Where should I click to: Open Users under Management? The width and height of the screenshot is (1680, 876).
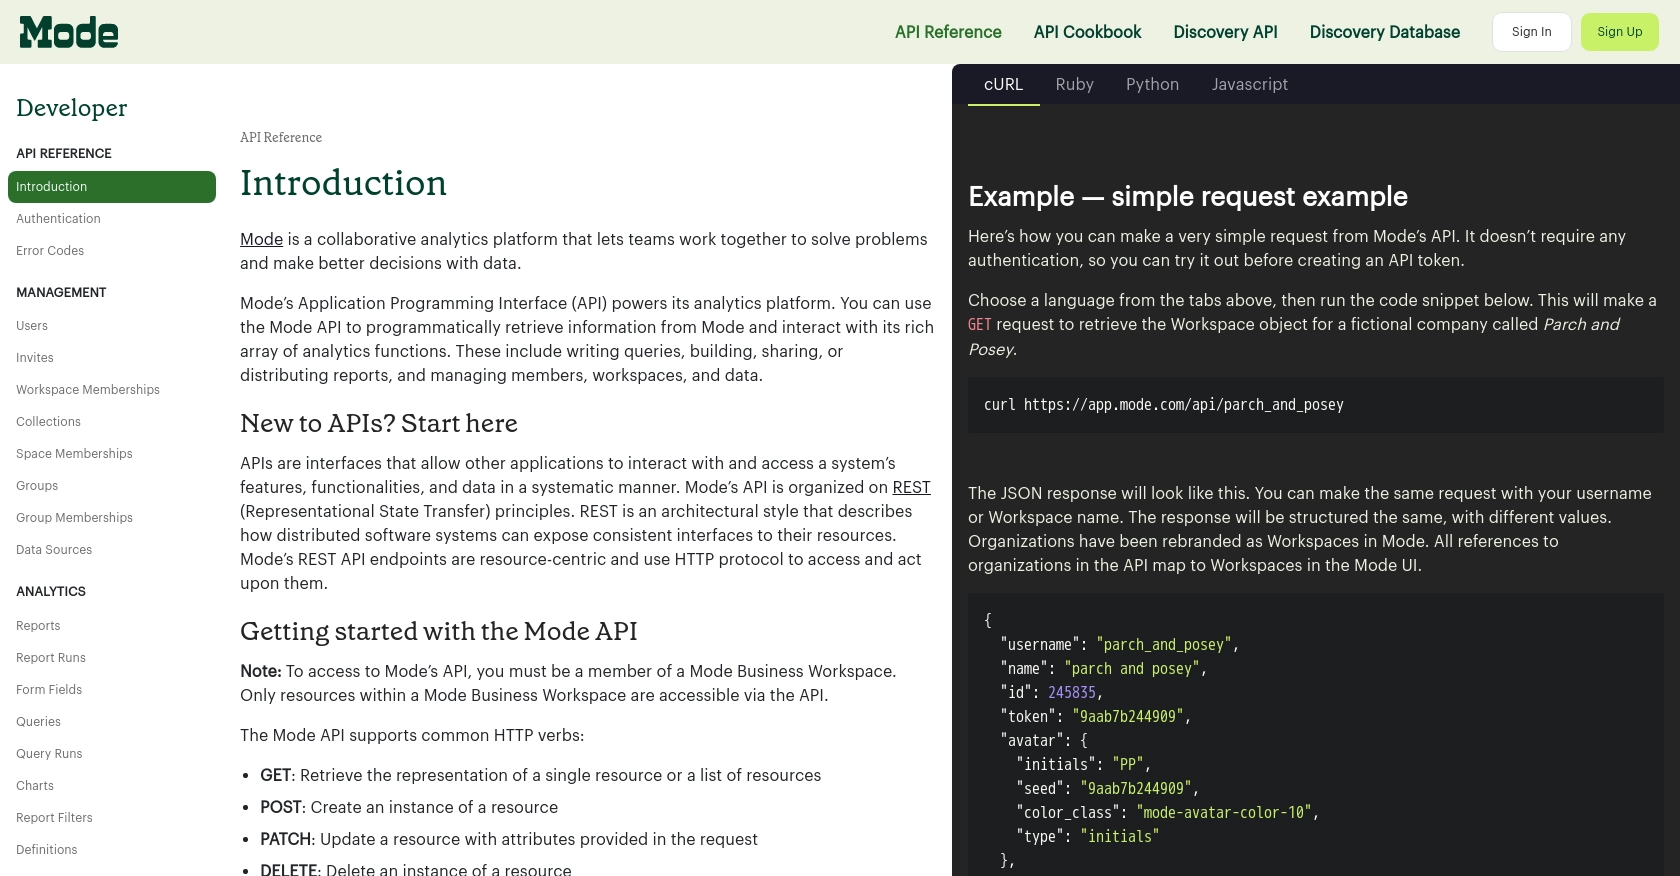tap(32, 326)
